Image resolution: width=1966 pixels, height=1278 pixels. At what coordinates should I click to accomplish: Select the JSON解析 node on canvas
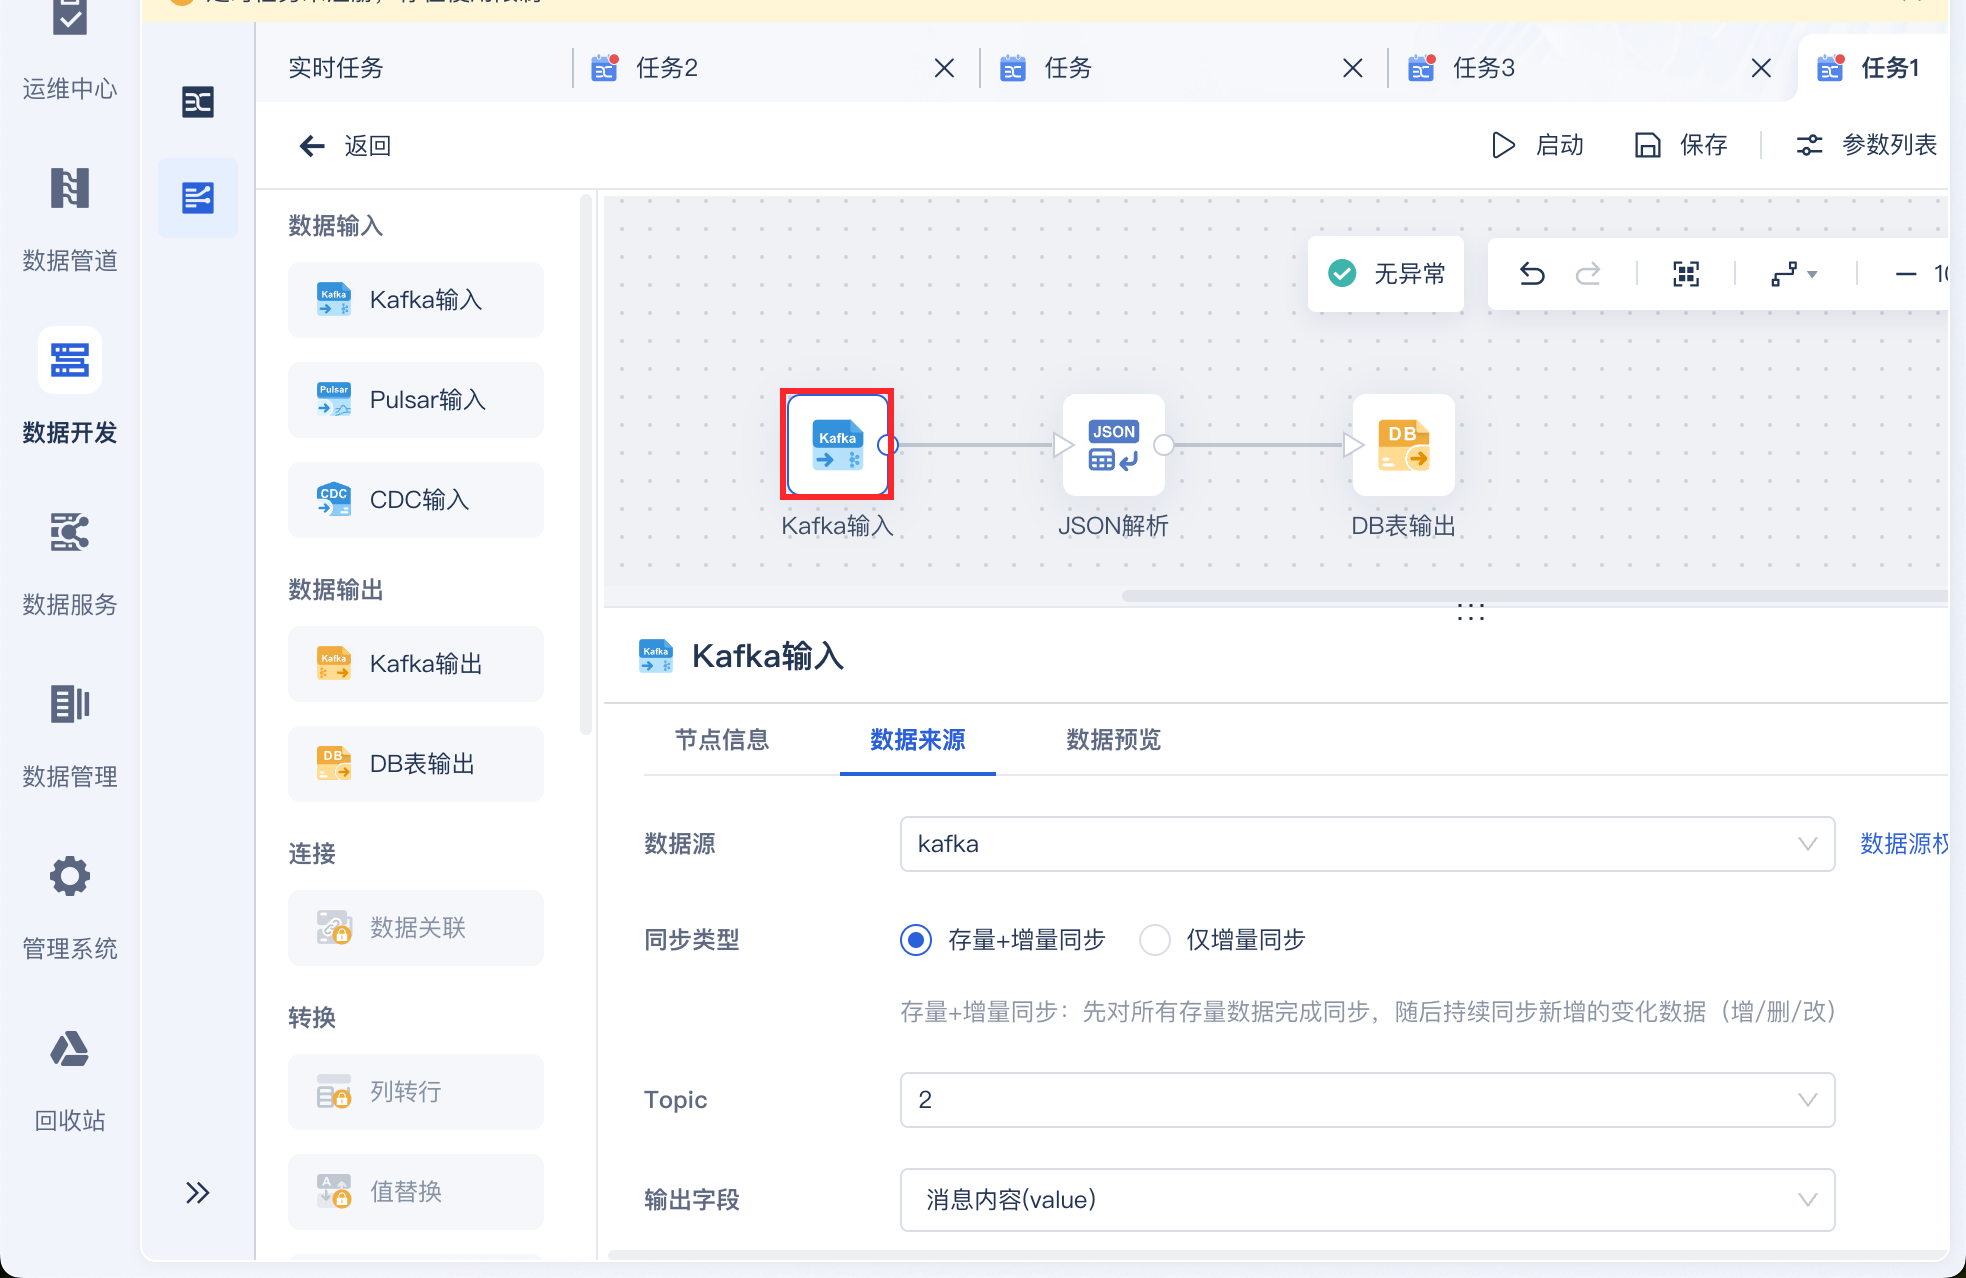tap(1113, 446)
